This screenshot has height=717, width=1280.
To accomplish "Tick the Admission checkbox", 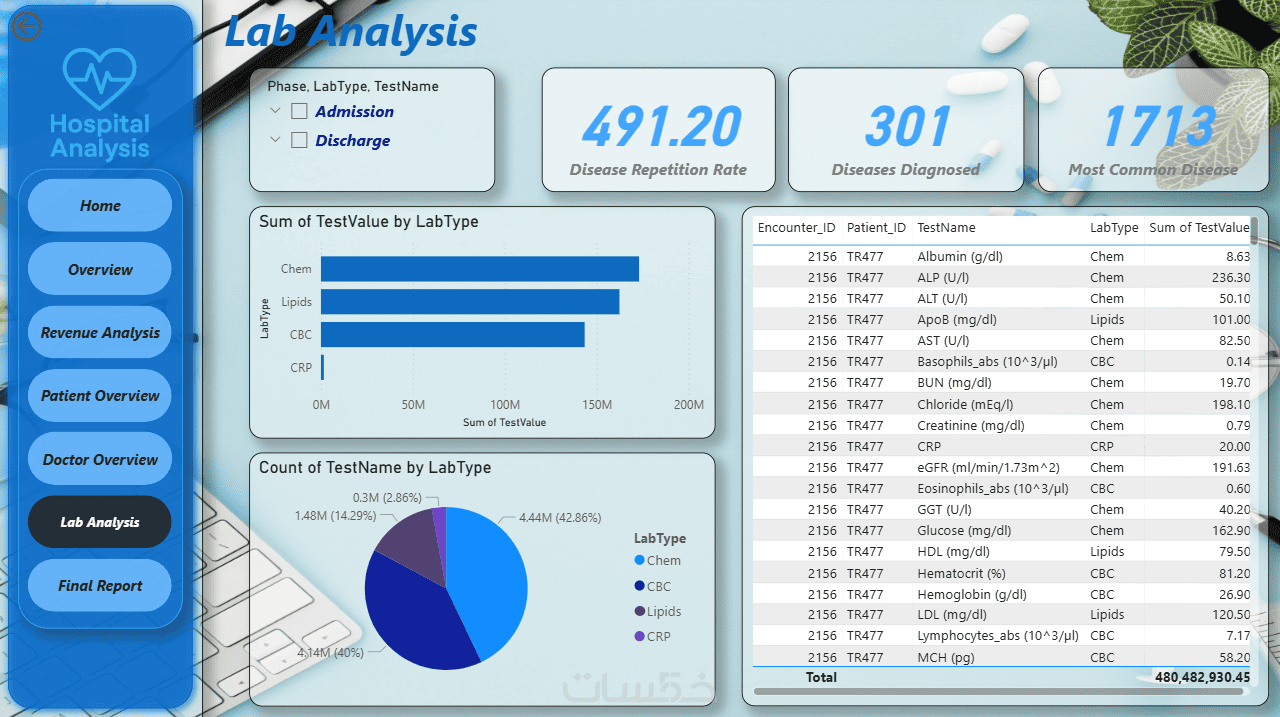I will tap(299, 112).
